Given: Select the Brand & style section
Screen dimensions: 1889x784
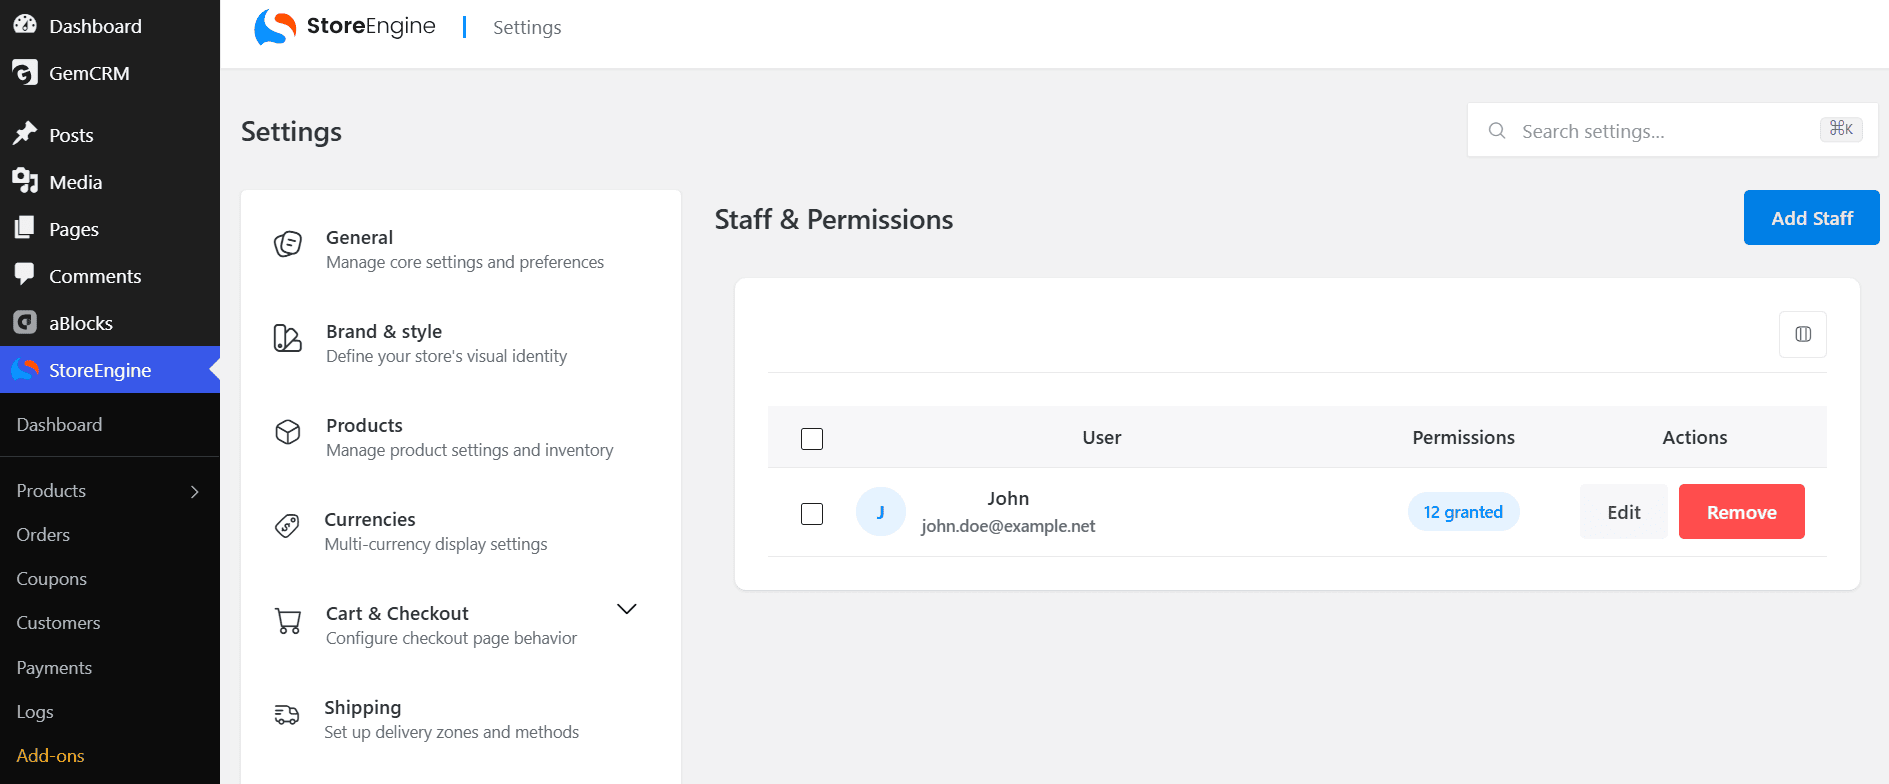Looking at the screenshot, I should pyautogui.click(x=460, y=343).
